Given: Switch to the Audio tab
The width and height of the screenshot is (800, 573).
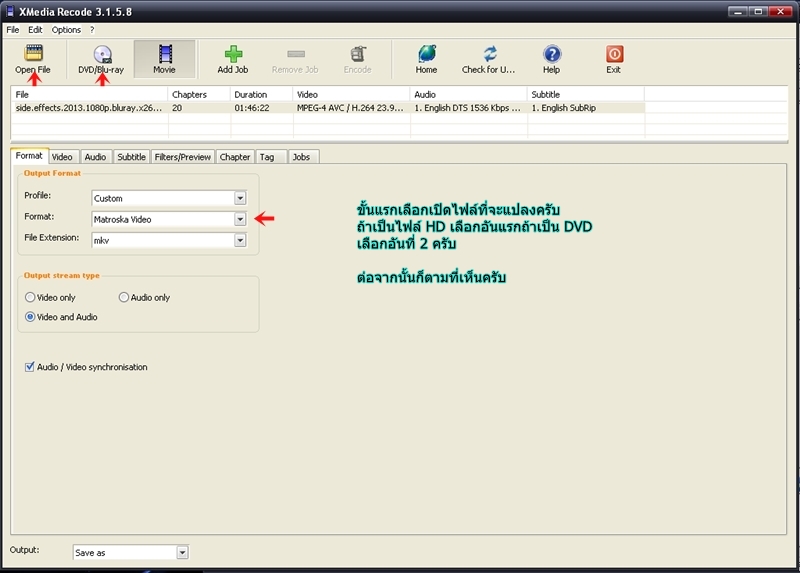Looking at the screenshot, I should (x=95, y=157).
